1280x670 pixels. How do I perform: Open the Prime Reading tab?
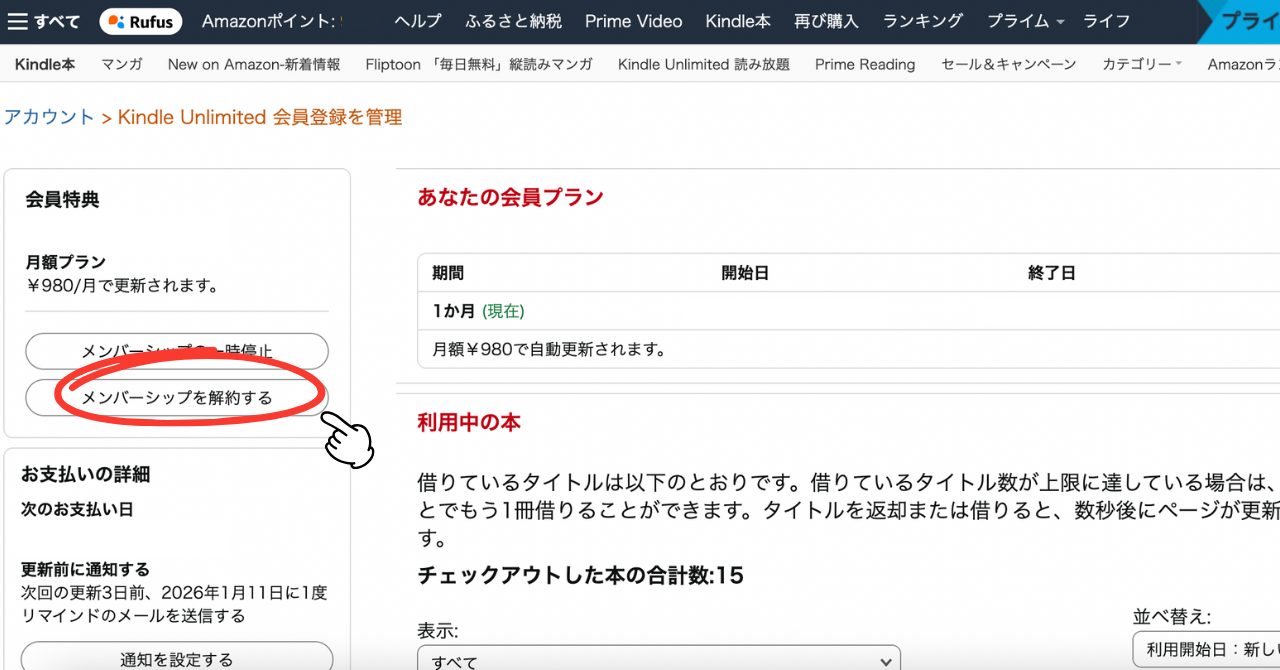pyautogui.click(x=864, y=64)
